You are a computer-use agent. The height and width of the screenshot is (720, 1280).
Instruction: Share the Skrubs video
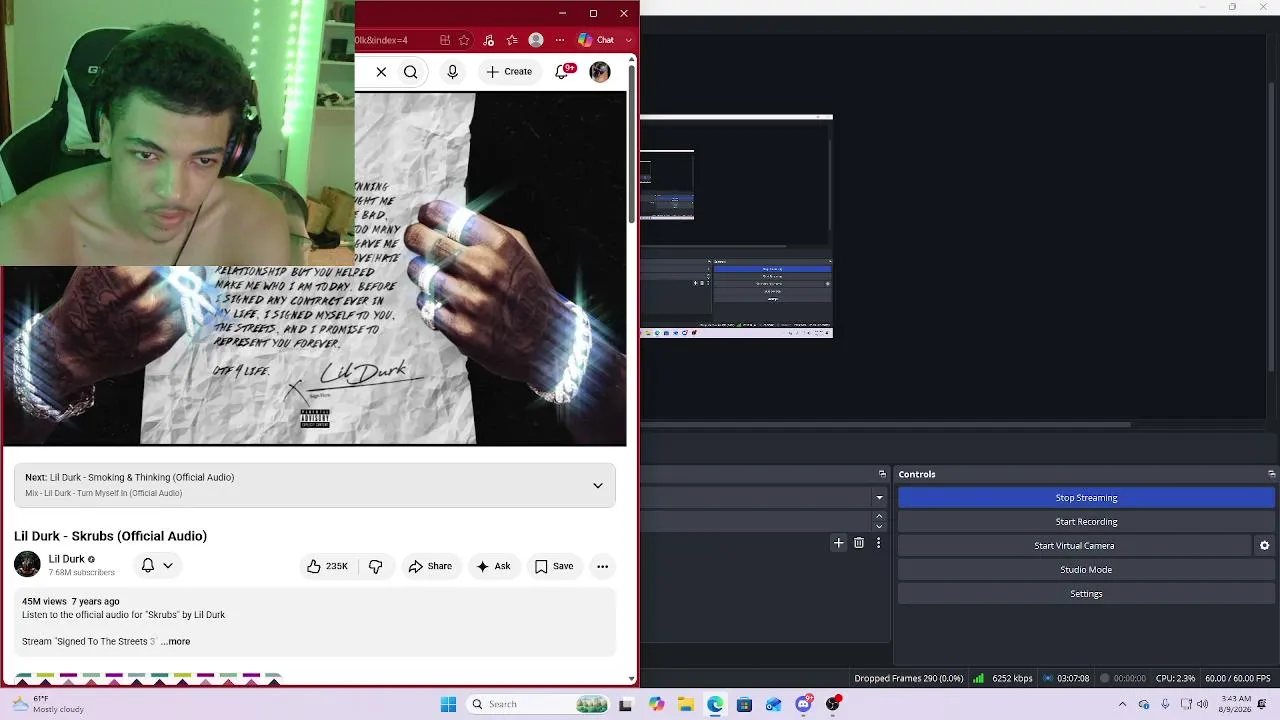pos(430,566)
